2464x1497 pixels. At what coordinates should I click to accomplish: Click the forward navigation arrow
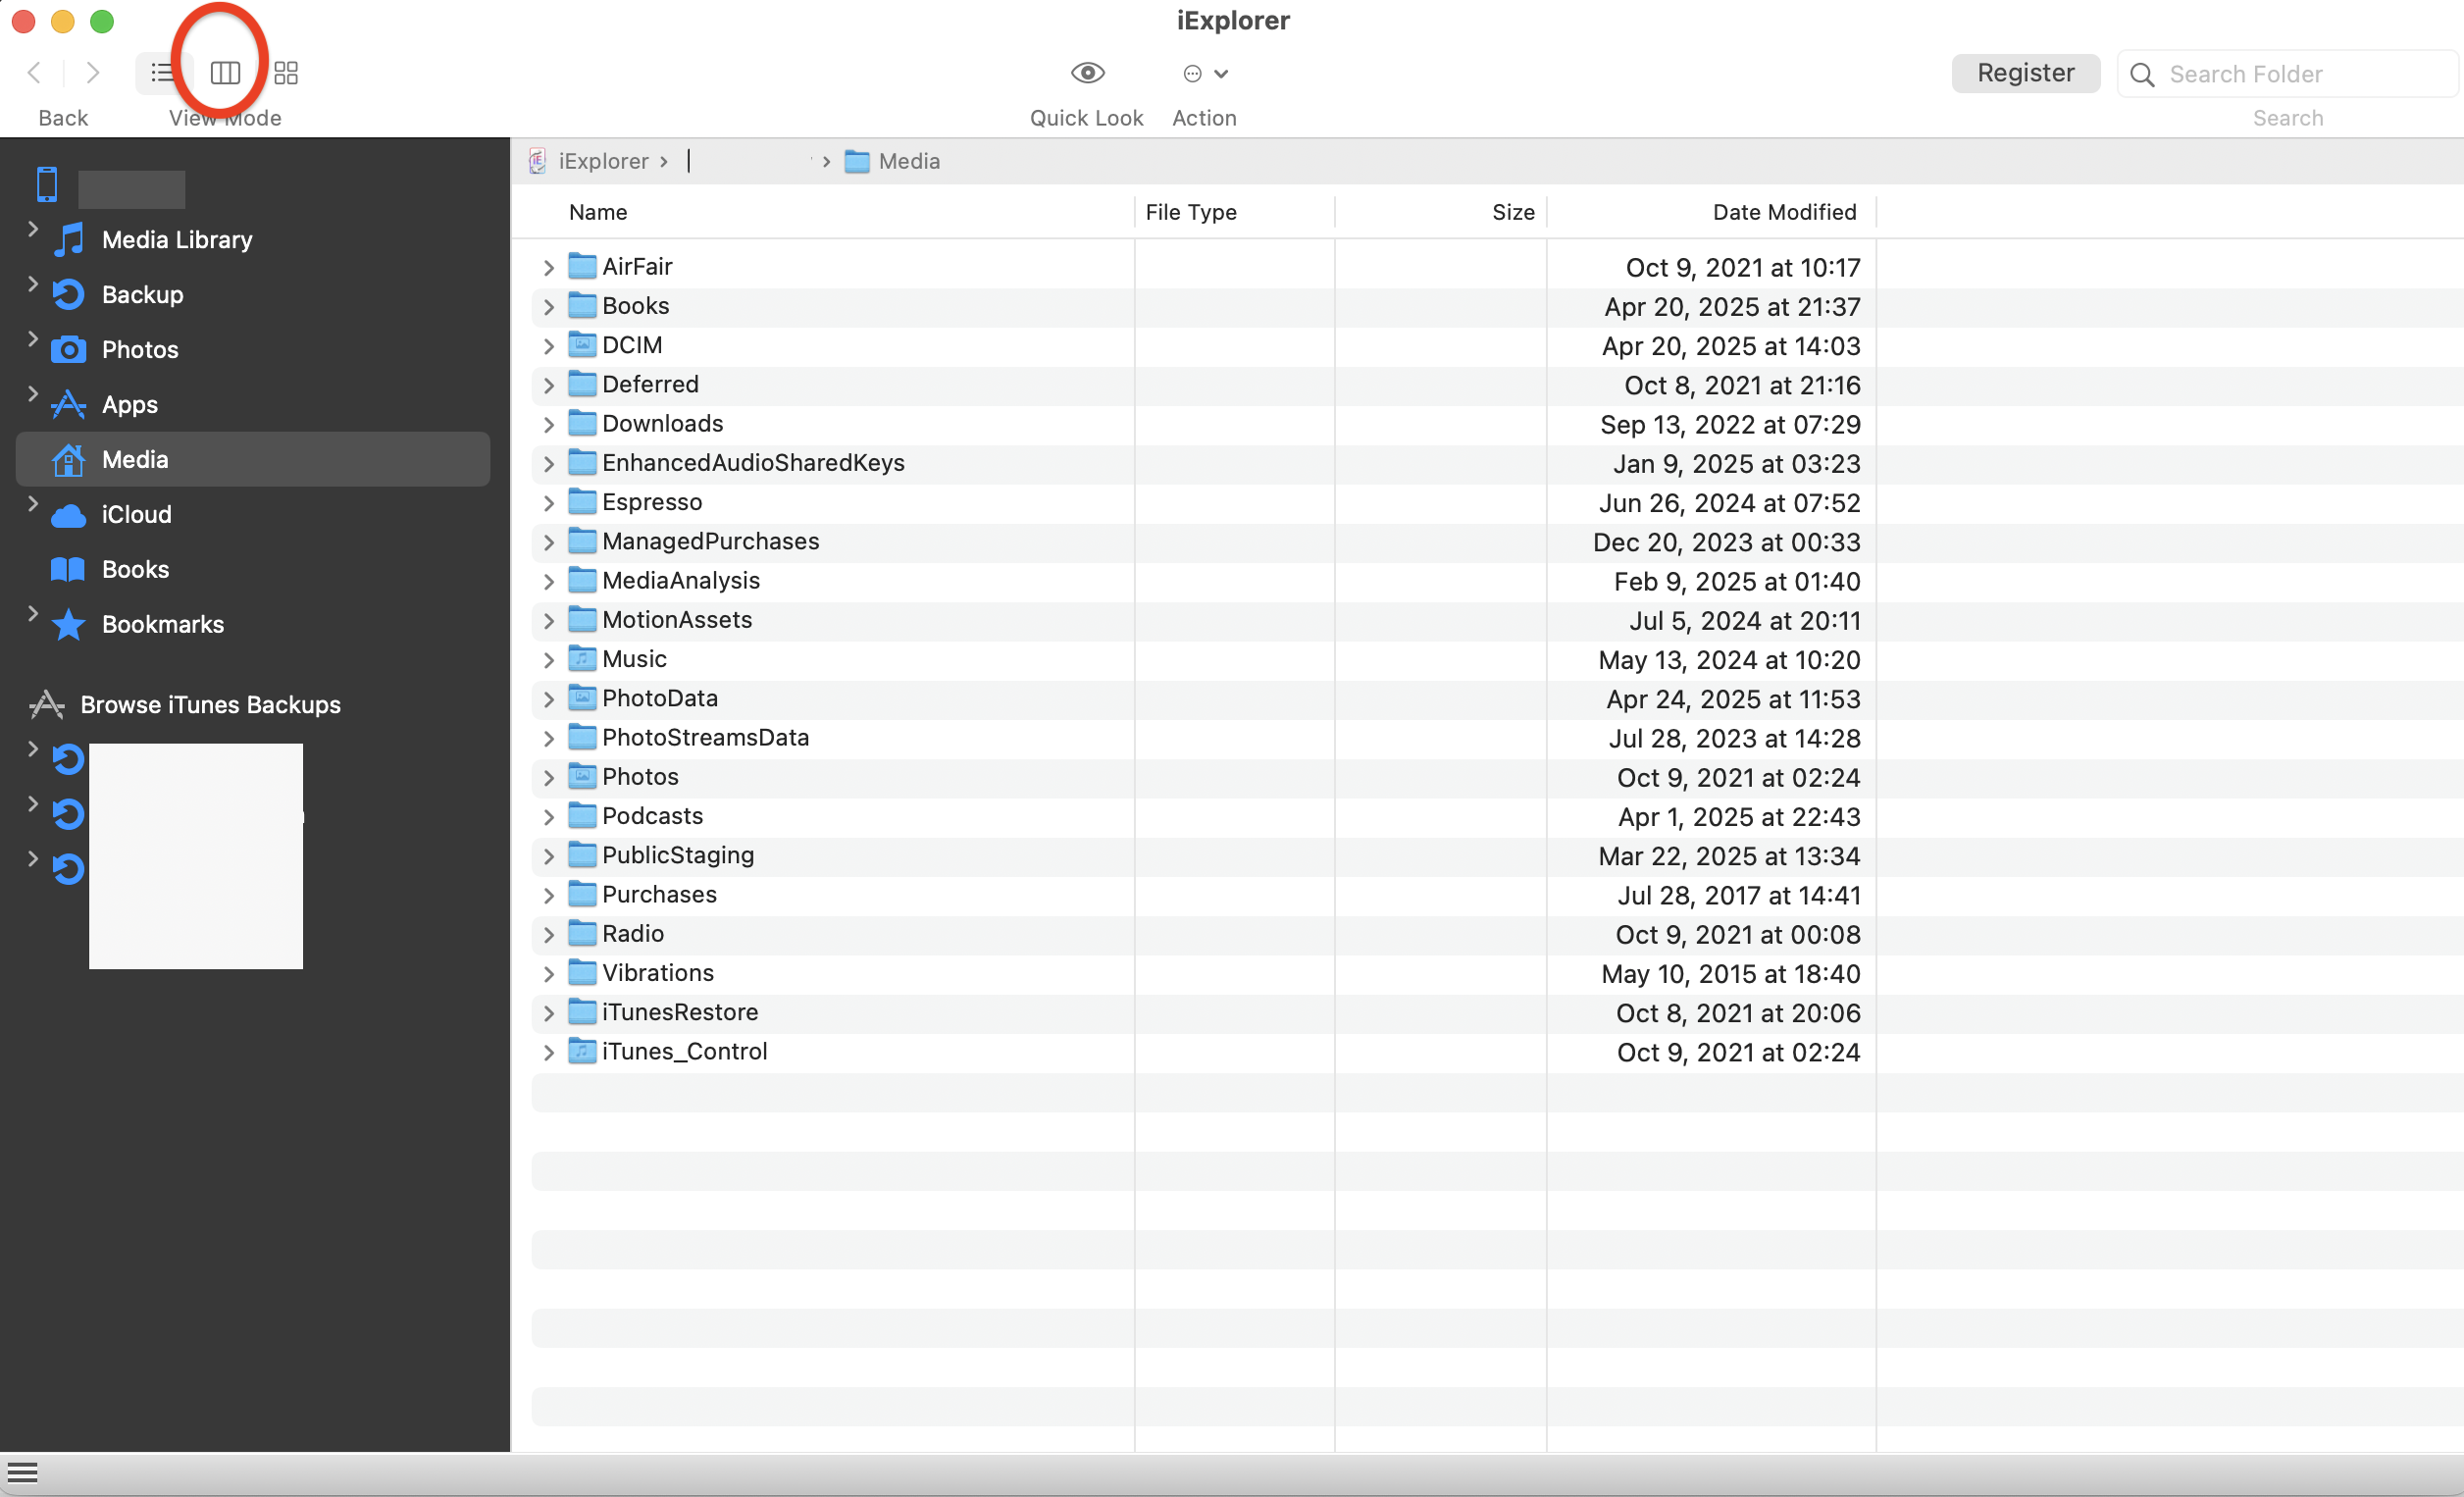point(93,73)
